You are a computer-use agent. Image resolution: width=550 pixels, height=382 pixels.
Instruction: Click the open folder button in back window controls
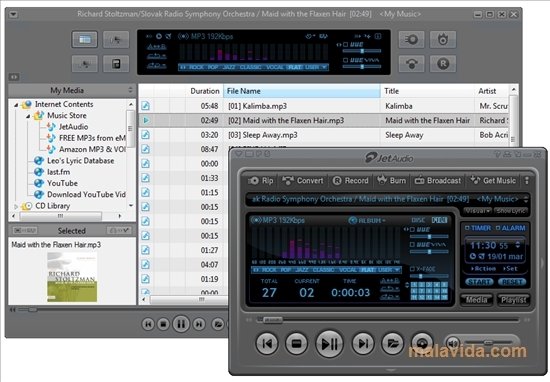click(217, 324)
